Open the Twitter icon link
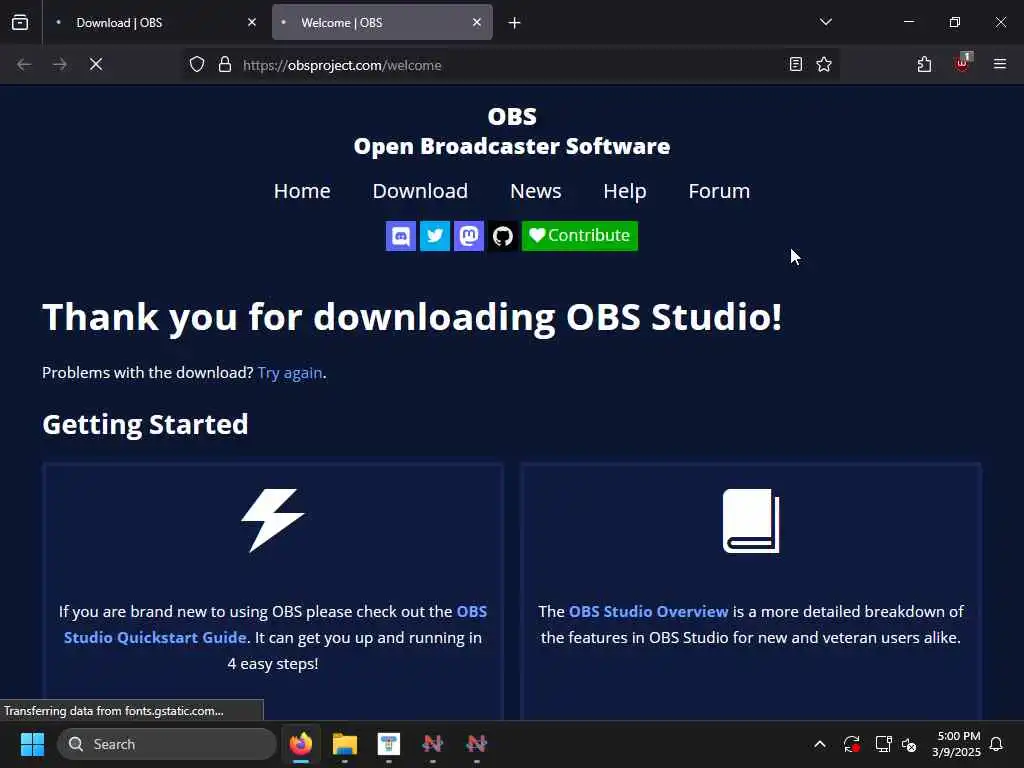This screenshot has height=768, width=1024. coord(434,236)
